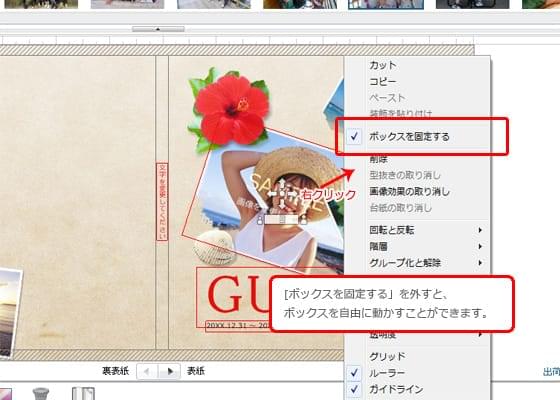
Task: Click the 表紙 page label
Action: pos(196,371)
